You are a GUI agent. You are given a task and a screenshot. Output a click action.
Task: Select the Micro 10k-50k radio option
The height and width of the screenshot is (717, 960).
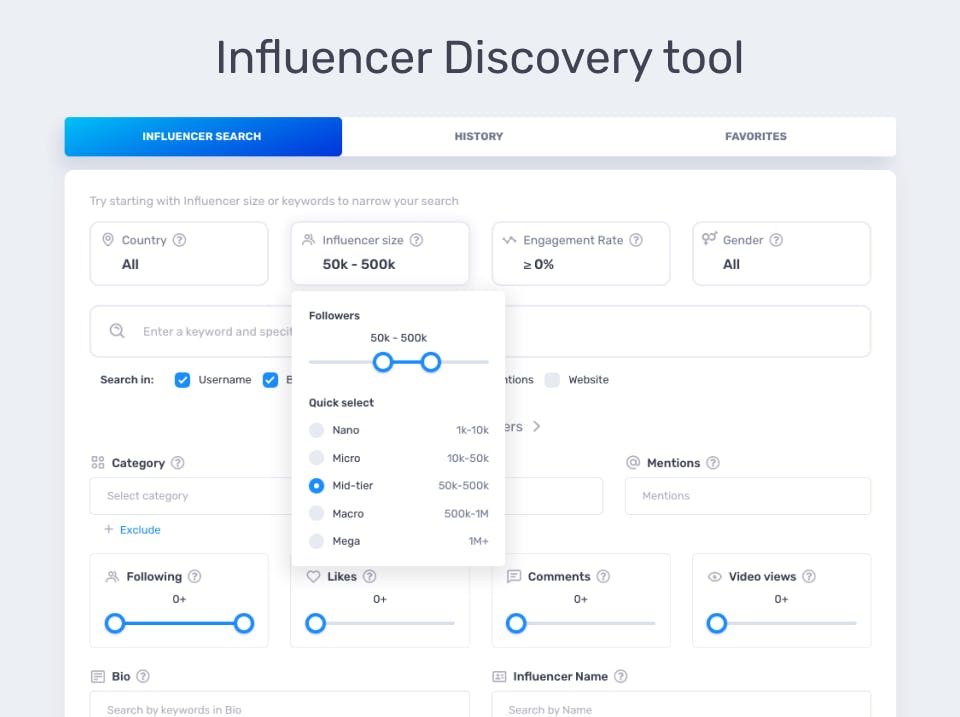[317, 457]
